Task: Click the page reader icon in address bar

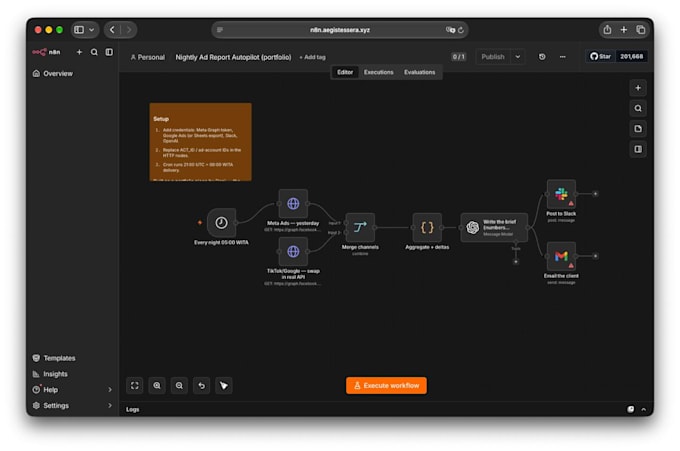Action: coord(220,30)
